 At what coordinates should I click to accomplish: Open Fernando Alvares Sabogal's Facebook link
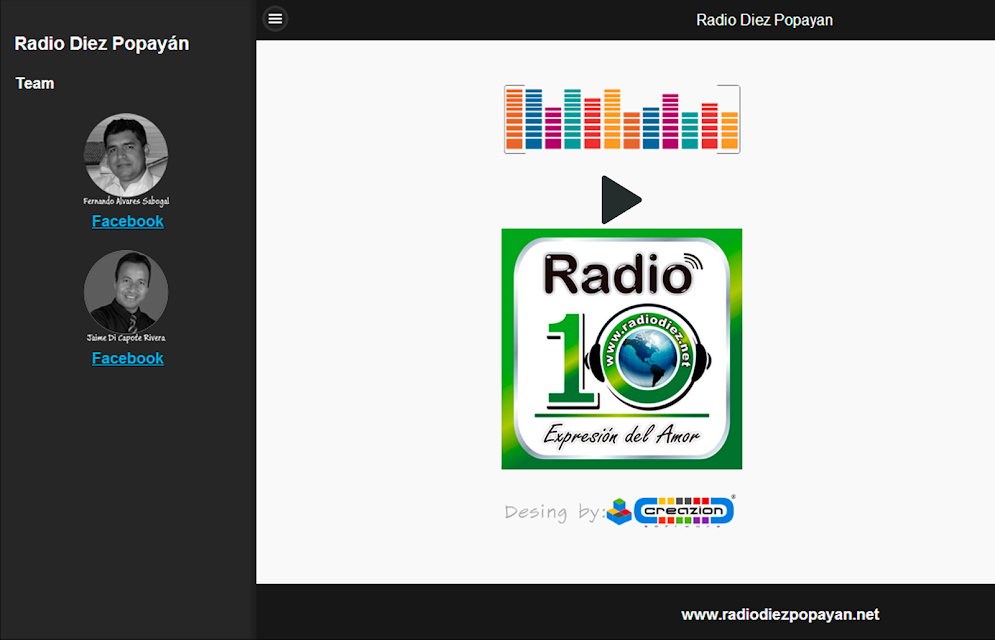128,221
